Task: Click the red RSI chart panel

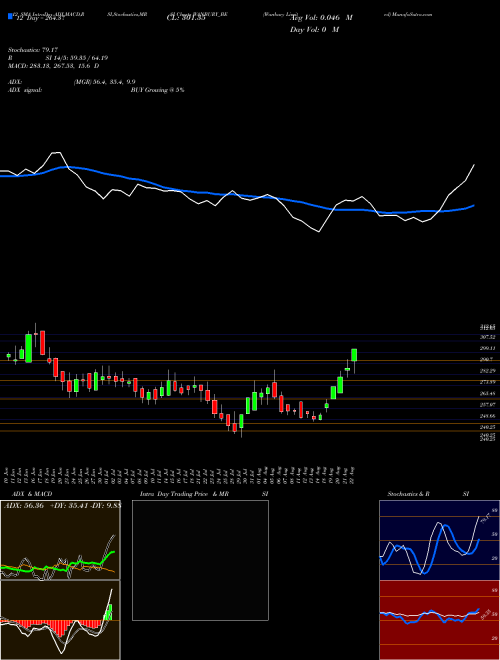Action: pyautogui.click(x=439, y=620)
